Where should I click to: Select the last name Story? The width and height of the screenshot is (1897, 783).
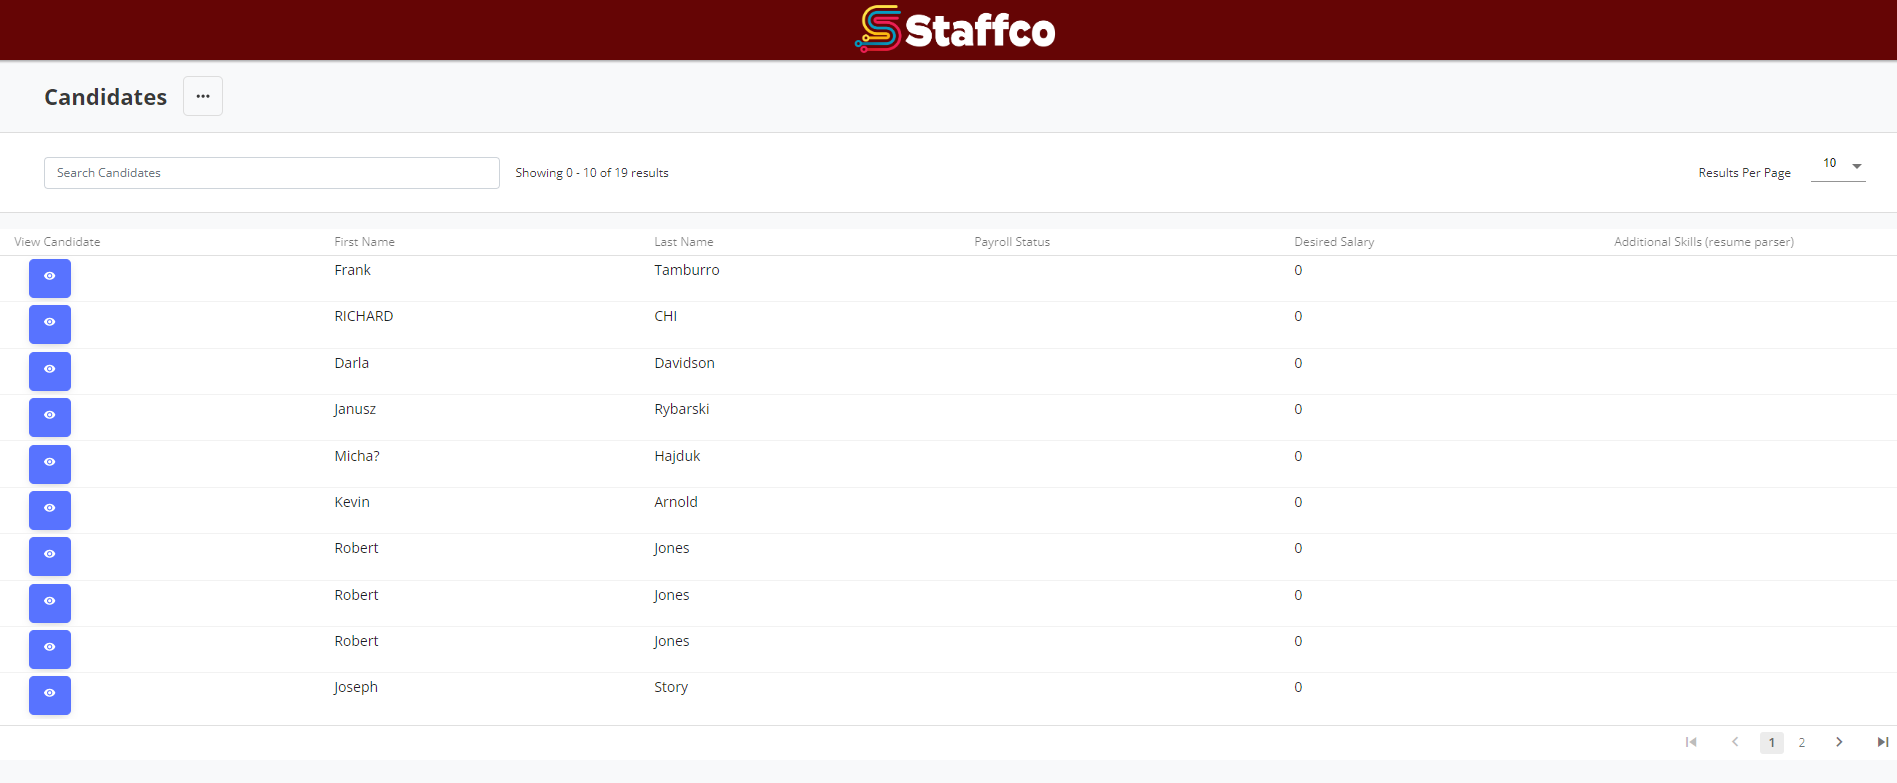pos(671,687)
